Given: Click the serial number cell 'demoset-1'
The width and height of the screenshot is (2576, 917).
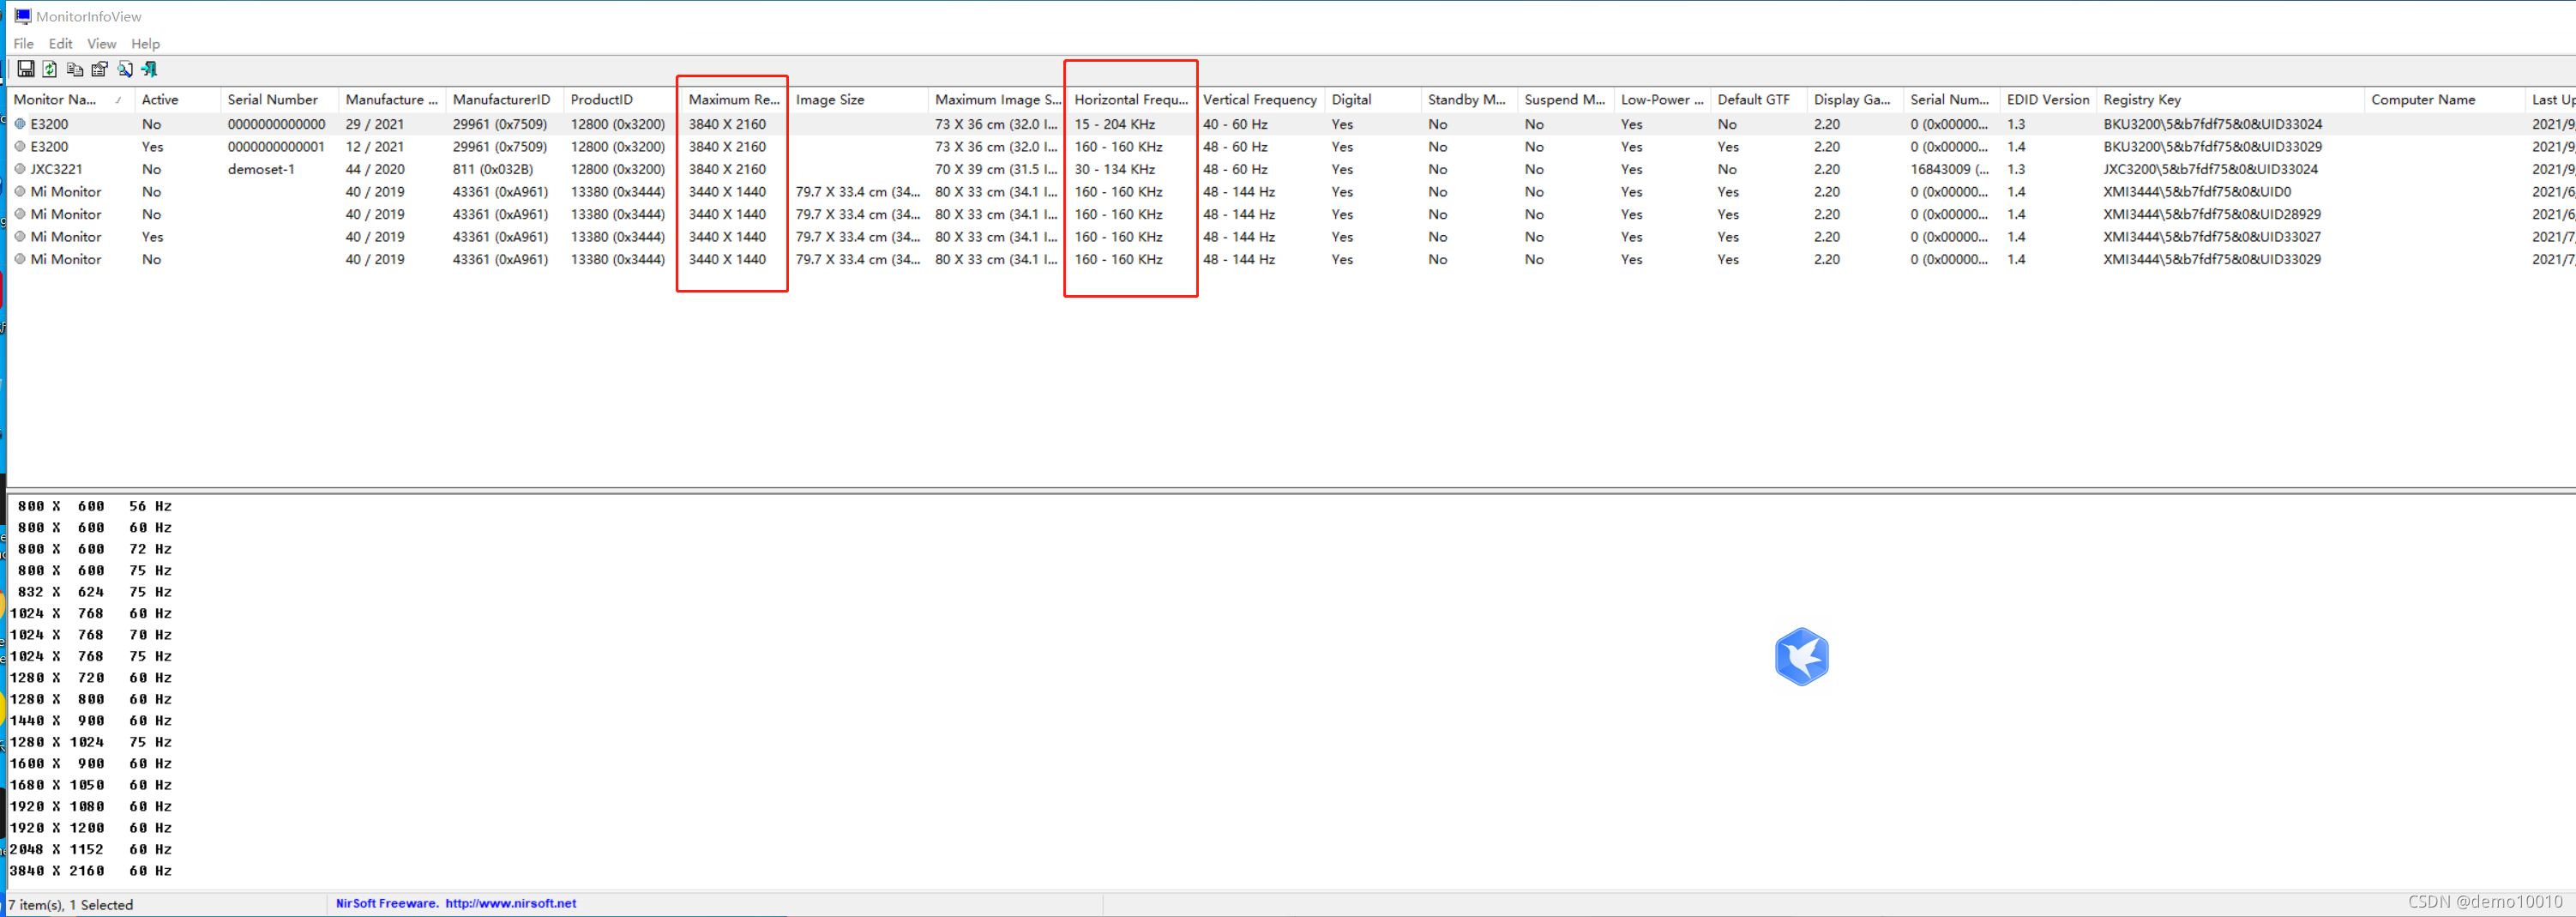Looking at the screenshot, I should pyautogui.click(x=261, y=169).
